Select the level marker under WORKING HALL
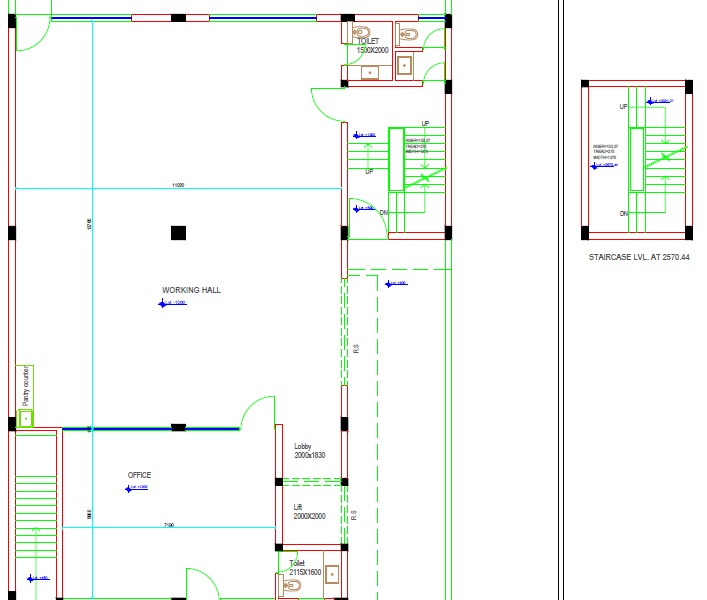Image resolution: width=707 pixels, height=600 pixels. pyautogui.click(x=172, y=303)
